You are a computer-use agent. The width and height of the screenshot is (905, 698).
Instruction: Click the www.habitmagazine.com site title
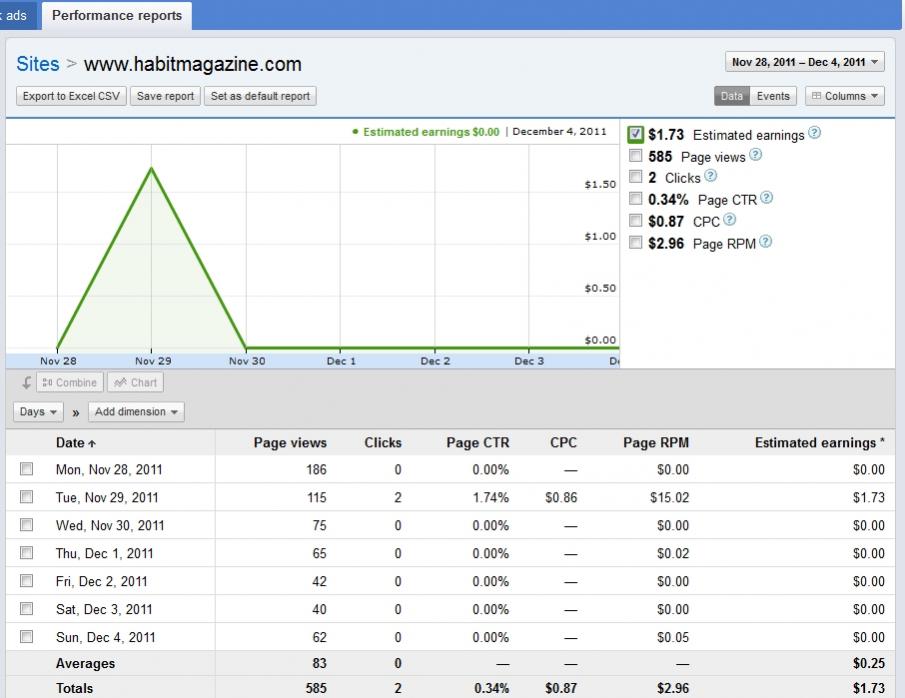click(x=193, y=64)
